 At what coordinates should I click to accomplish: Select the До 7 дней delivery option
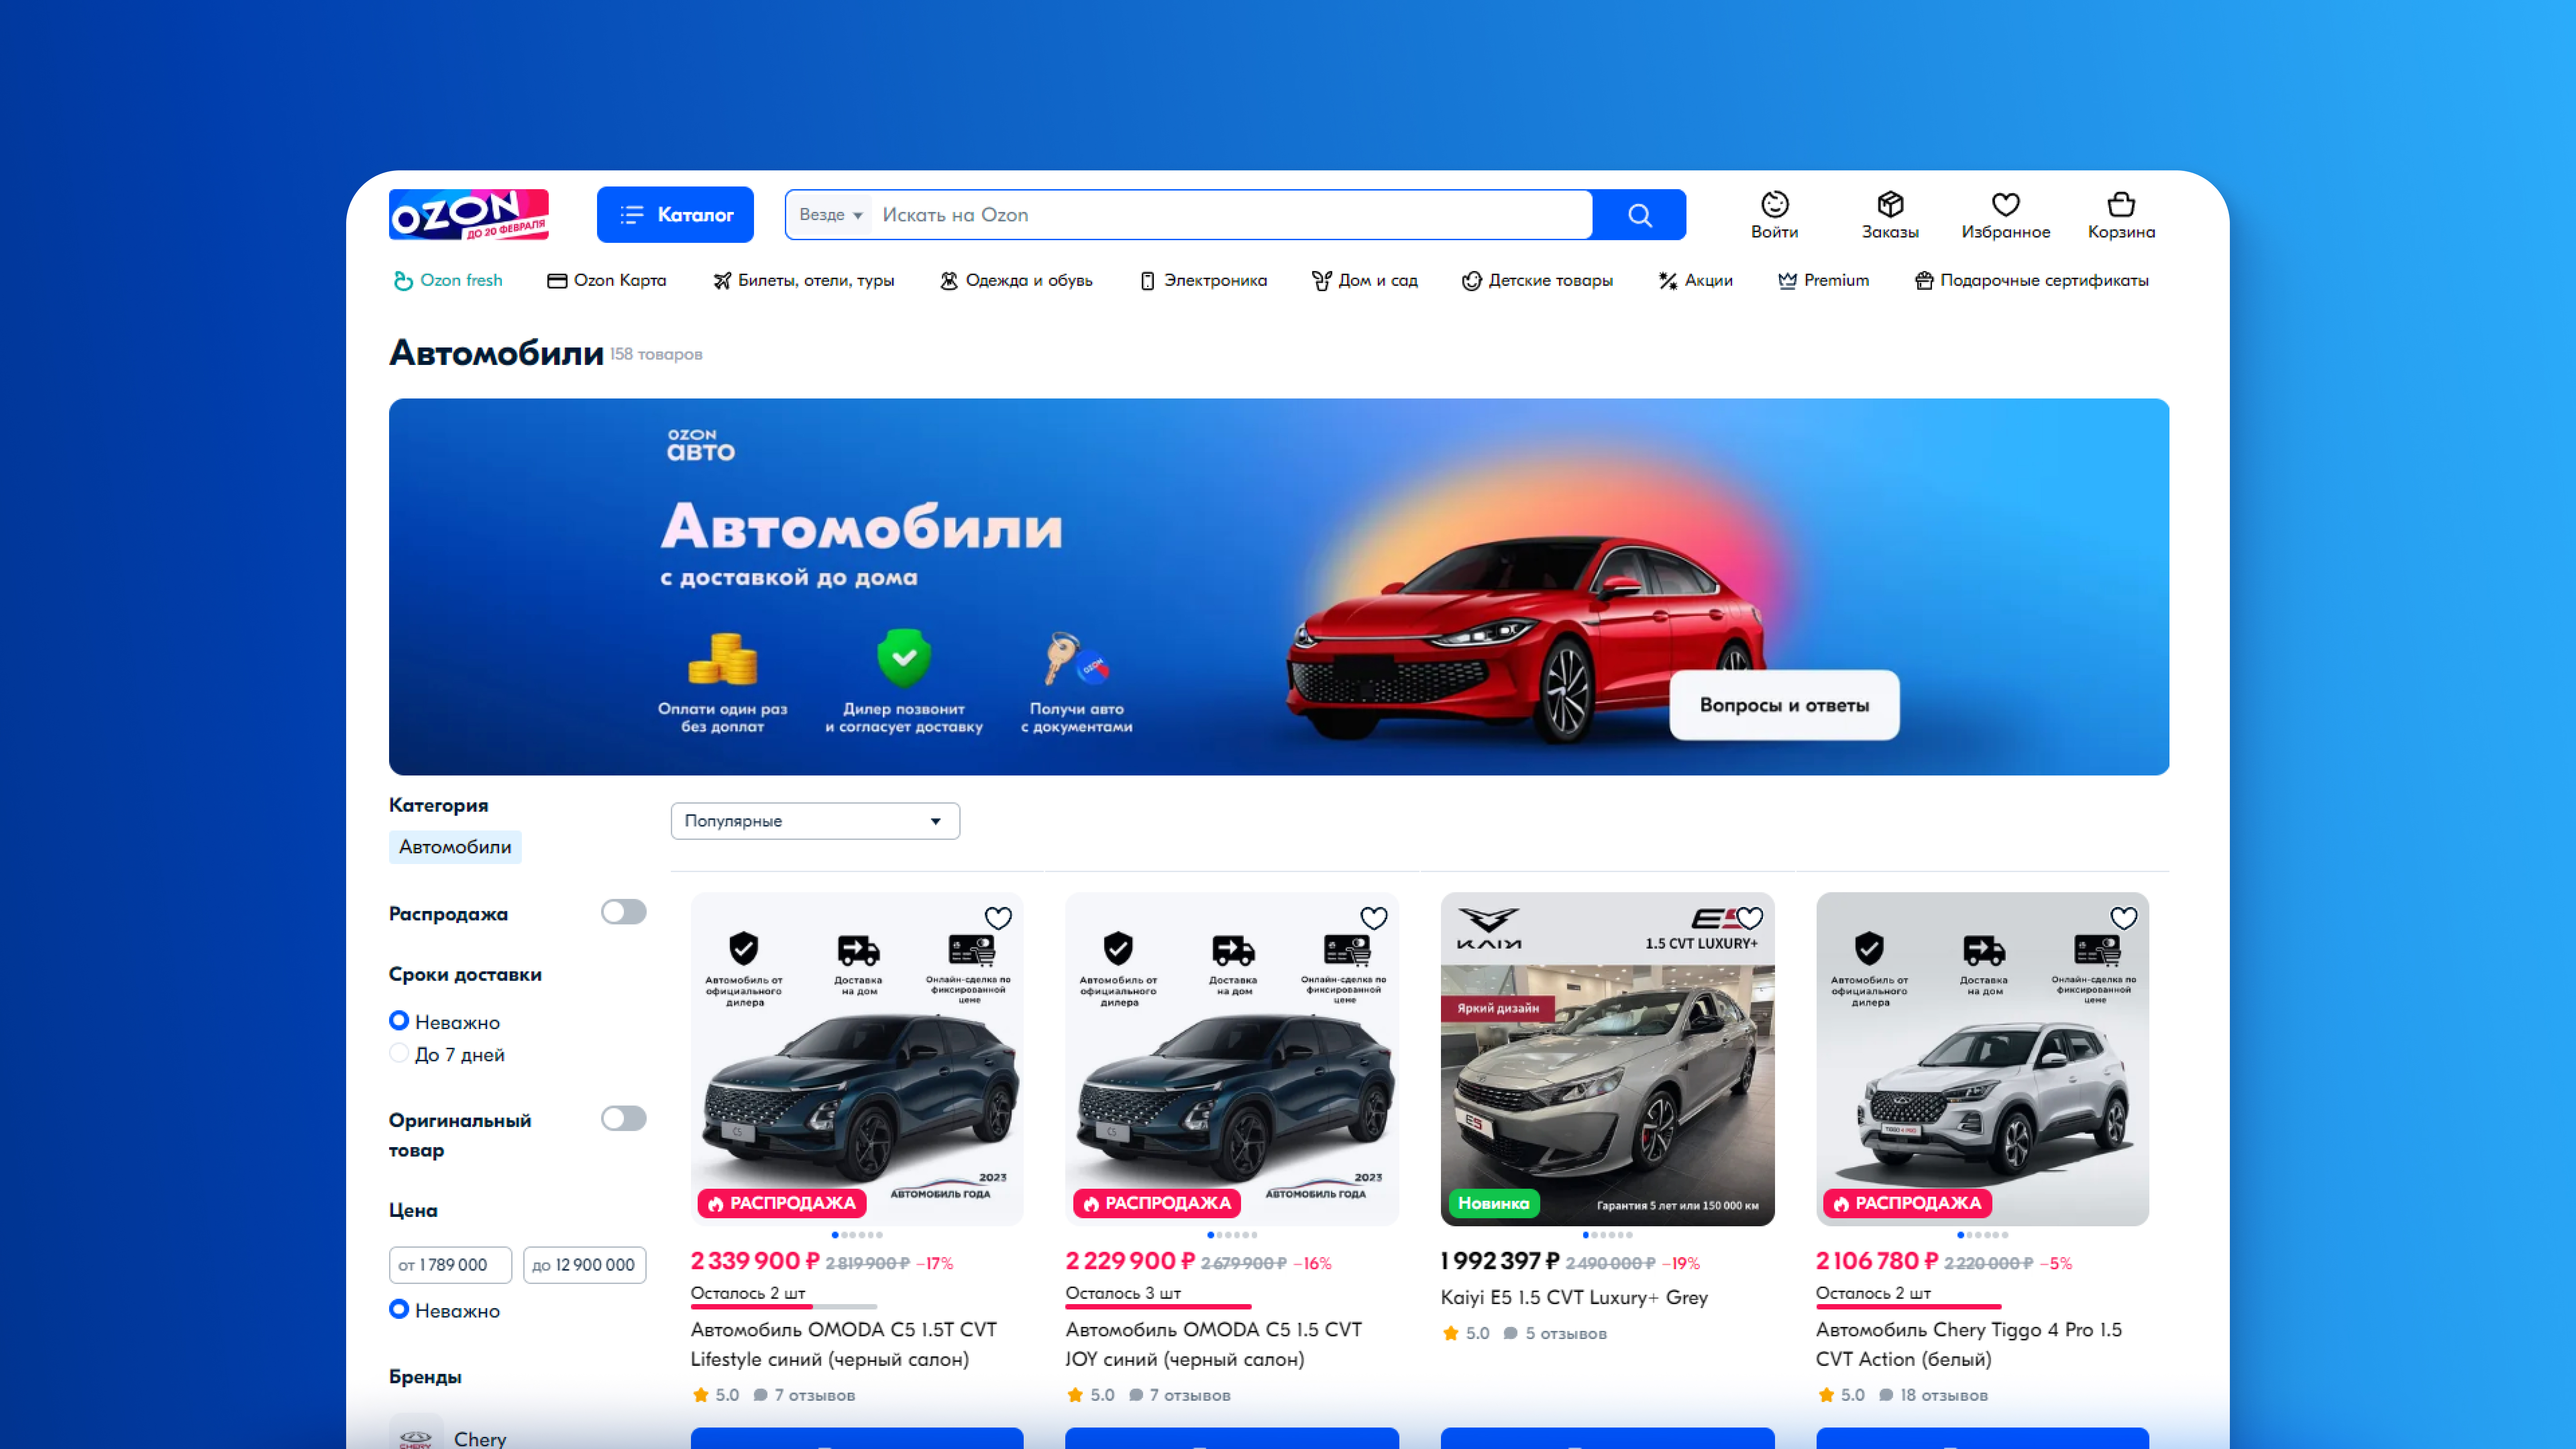(x=399, y=1053)
